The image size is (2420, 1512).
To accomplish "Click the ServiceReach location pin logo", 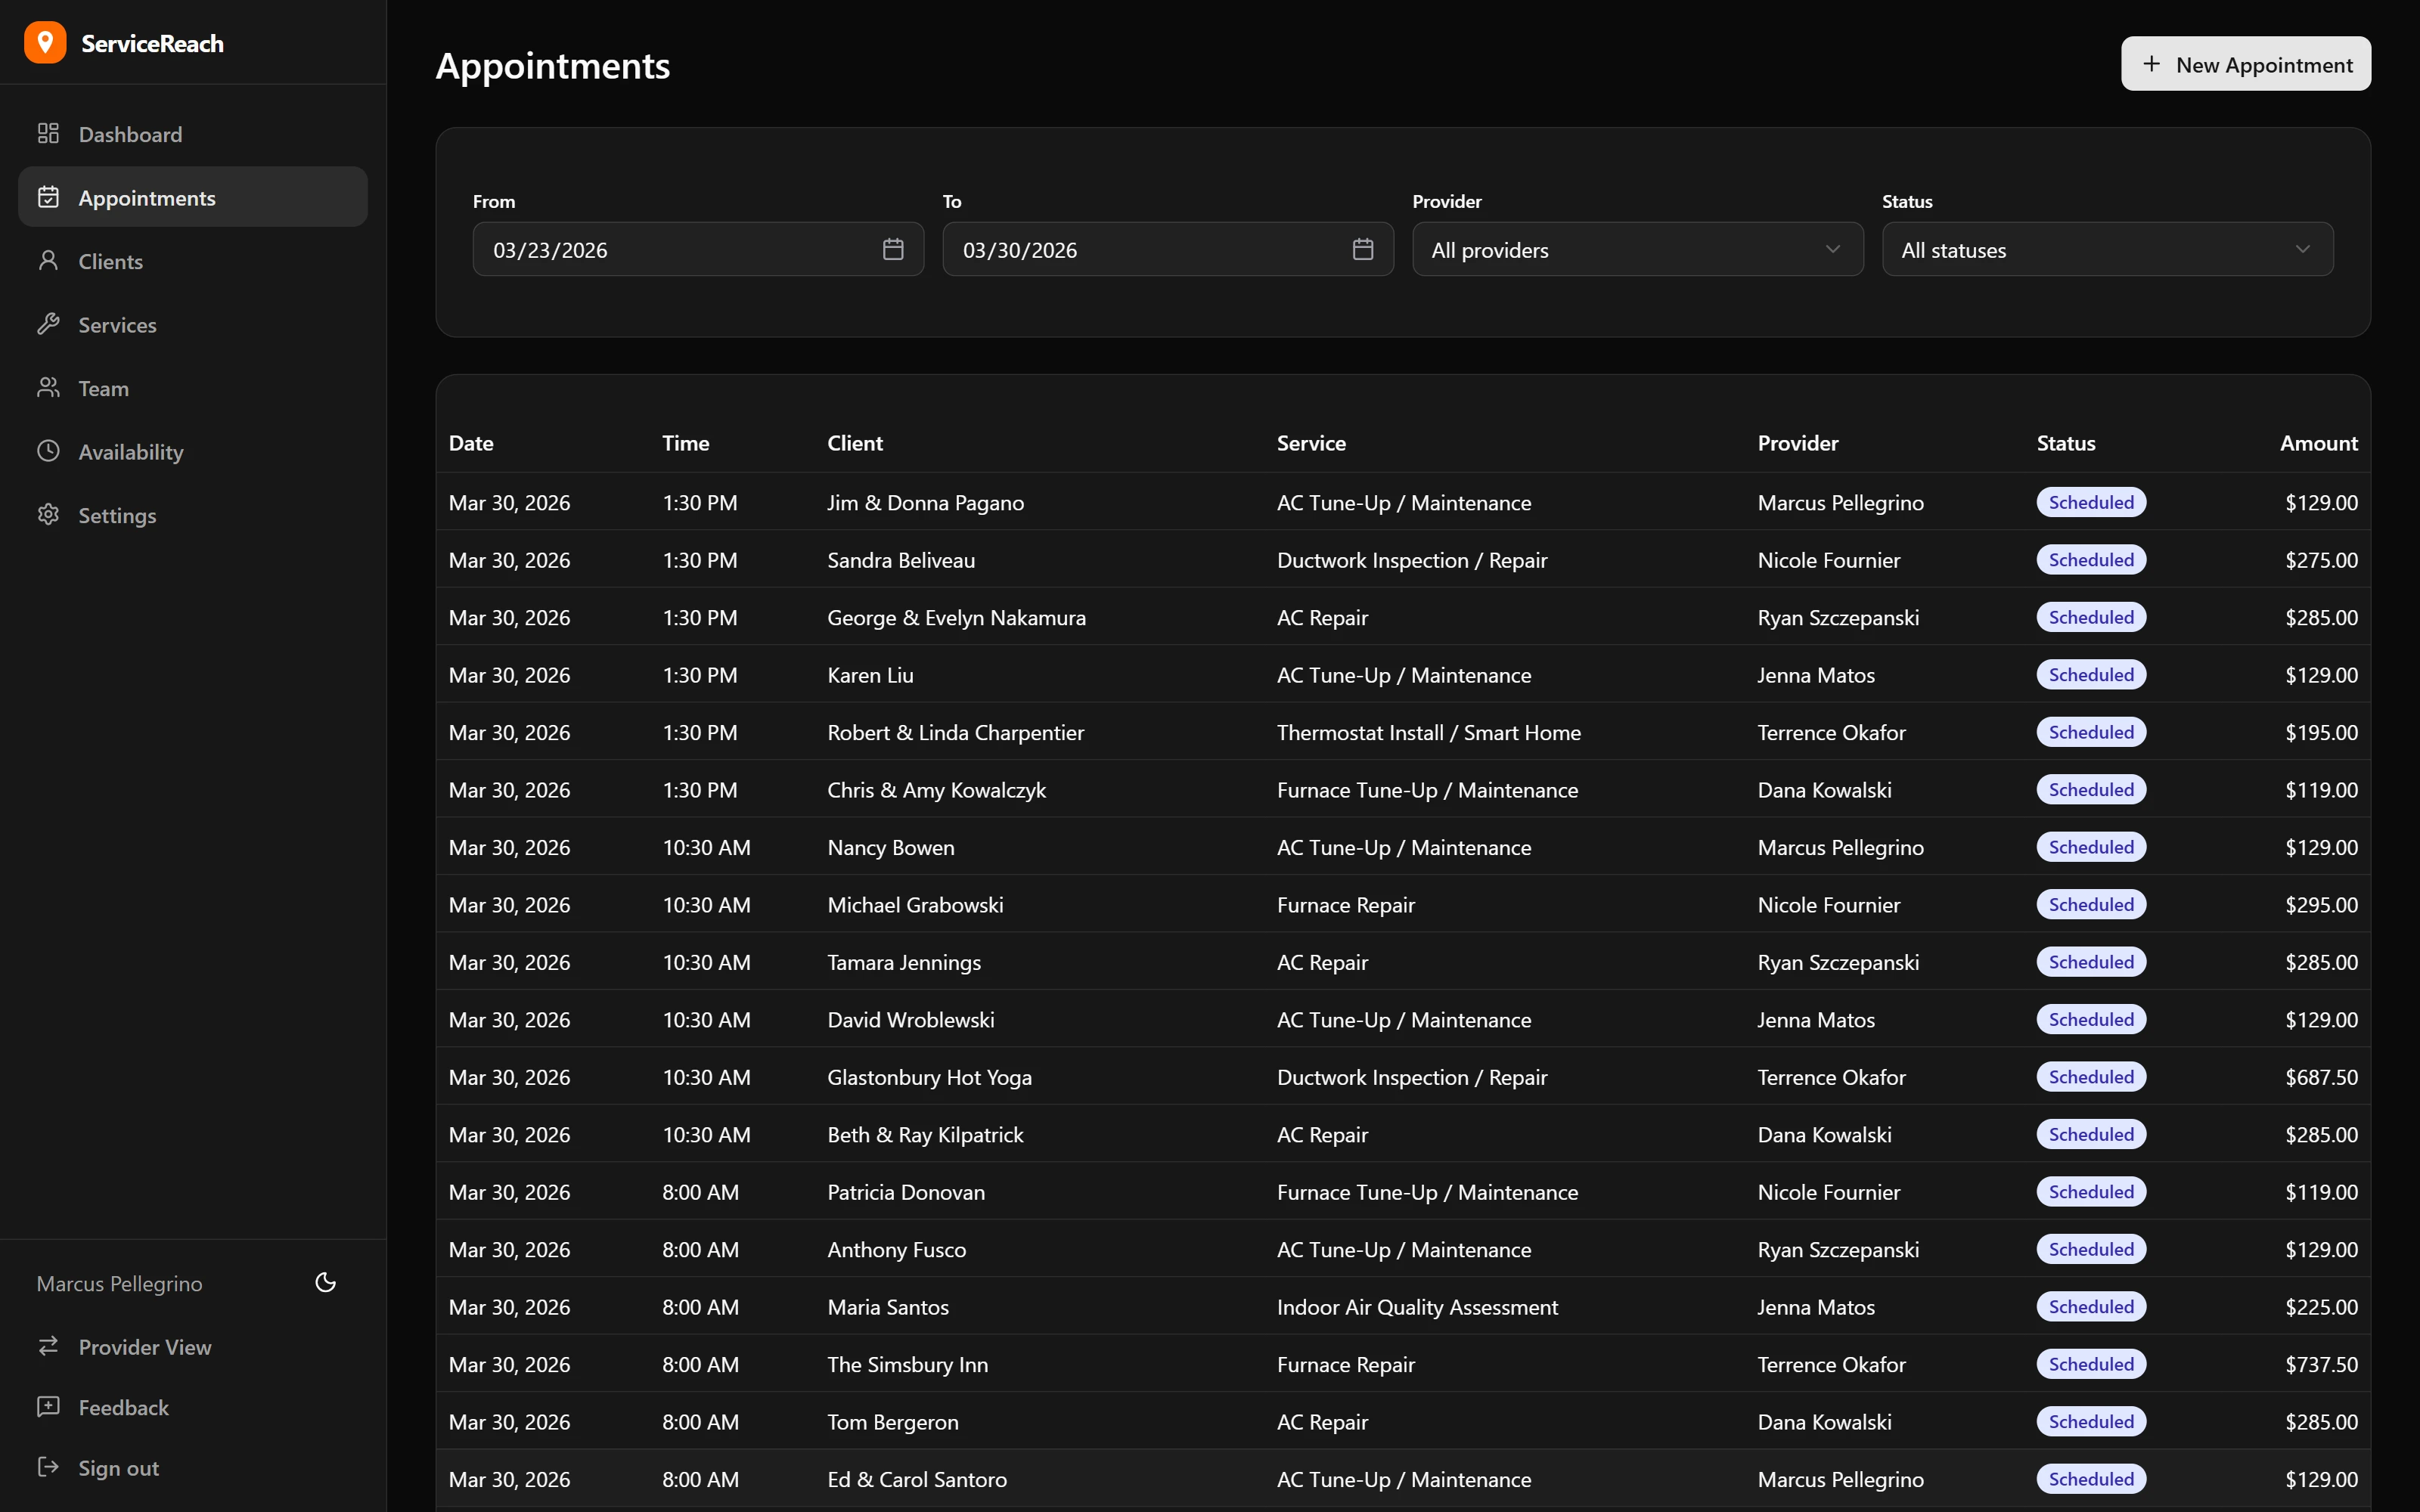I will click(45, 42).
